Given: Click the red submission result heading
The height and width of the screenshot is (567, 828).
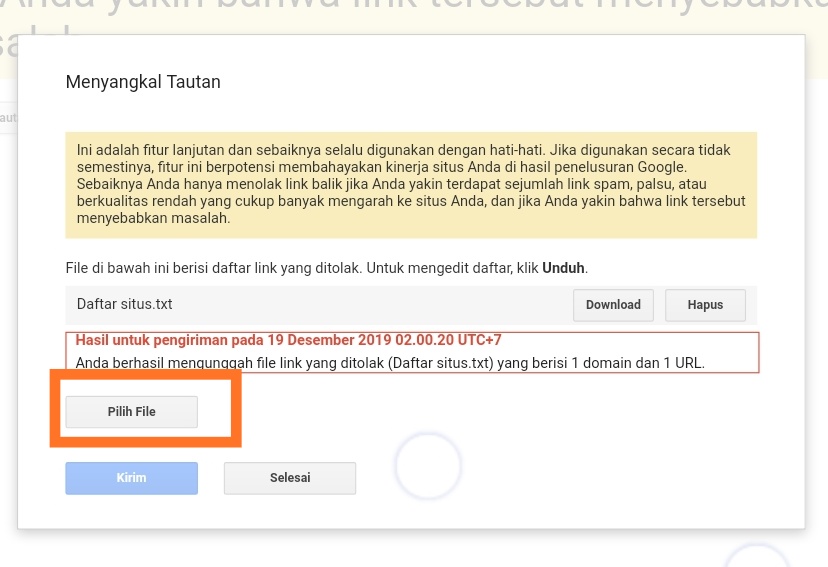Looking at the screenshot, I should click(288, 339).
